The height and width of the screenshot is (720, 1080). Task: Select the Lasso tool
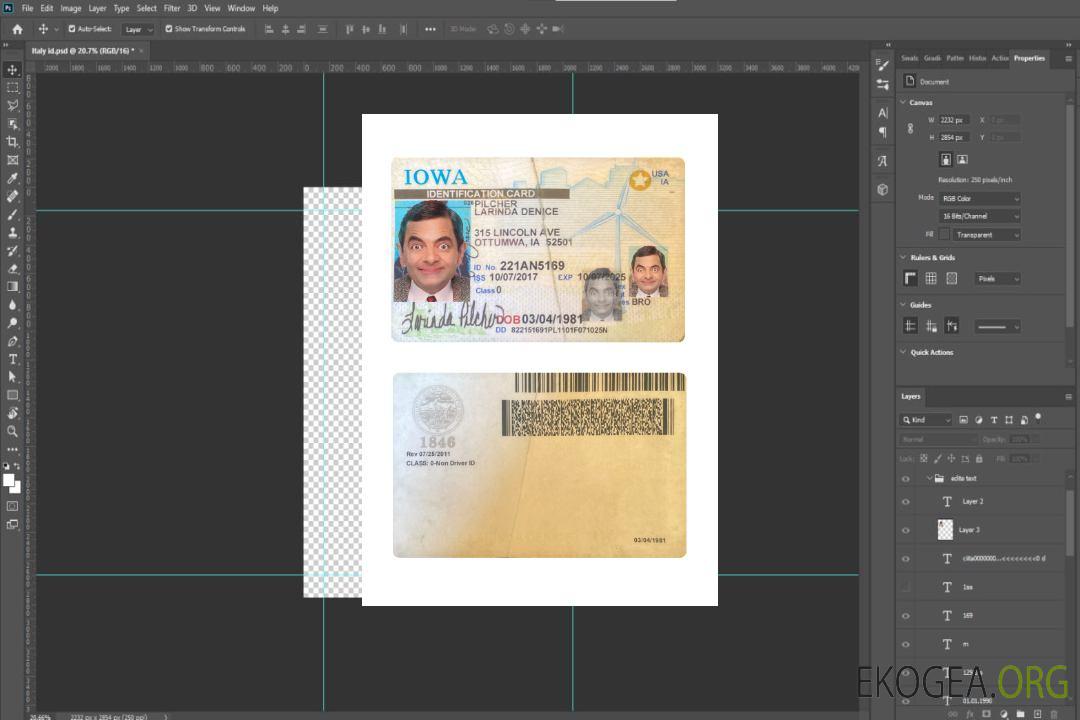point(13,105)
